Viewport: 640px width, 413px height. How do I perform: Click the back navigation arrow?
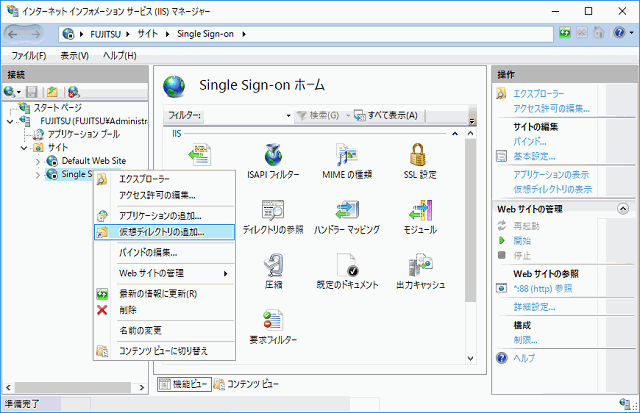[x=13, y=34]
